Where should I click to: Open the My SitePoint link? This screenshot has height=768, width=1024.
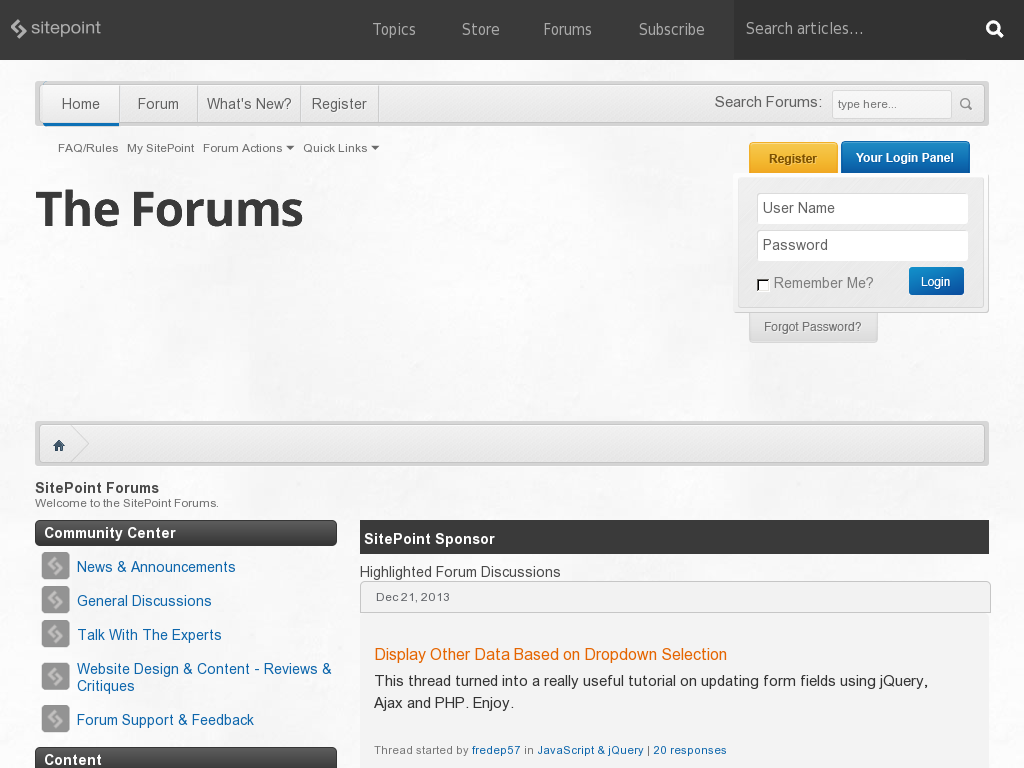(x=161, y=148)
